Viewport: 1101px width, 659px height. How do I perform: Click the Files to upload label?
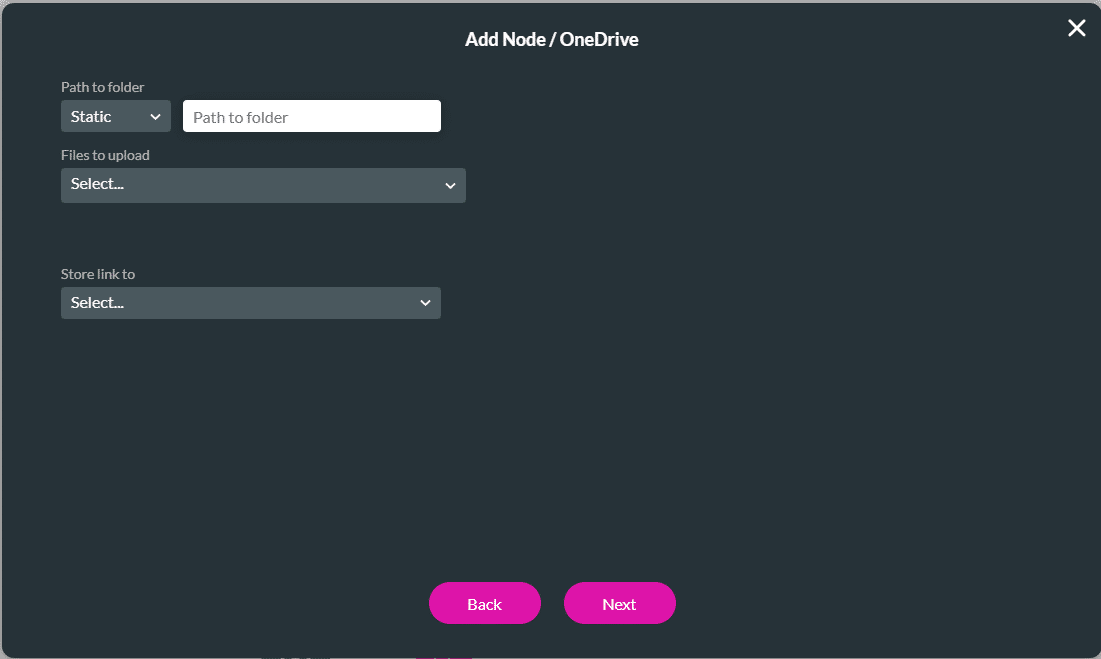click(x=105, y=155)
